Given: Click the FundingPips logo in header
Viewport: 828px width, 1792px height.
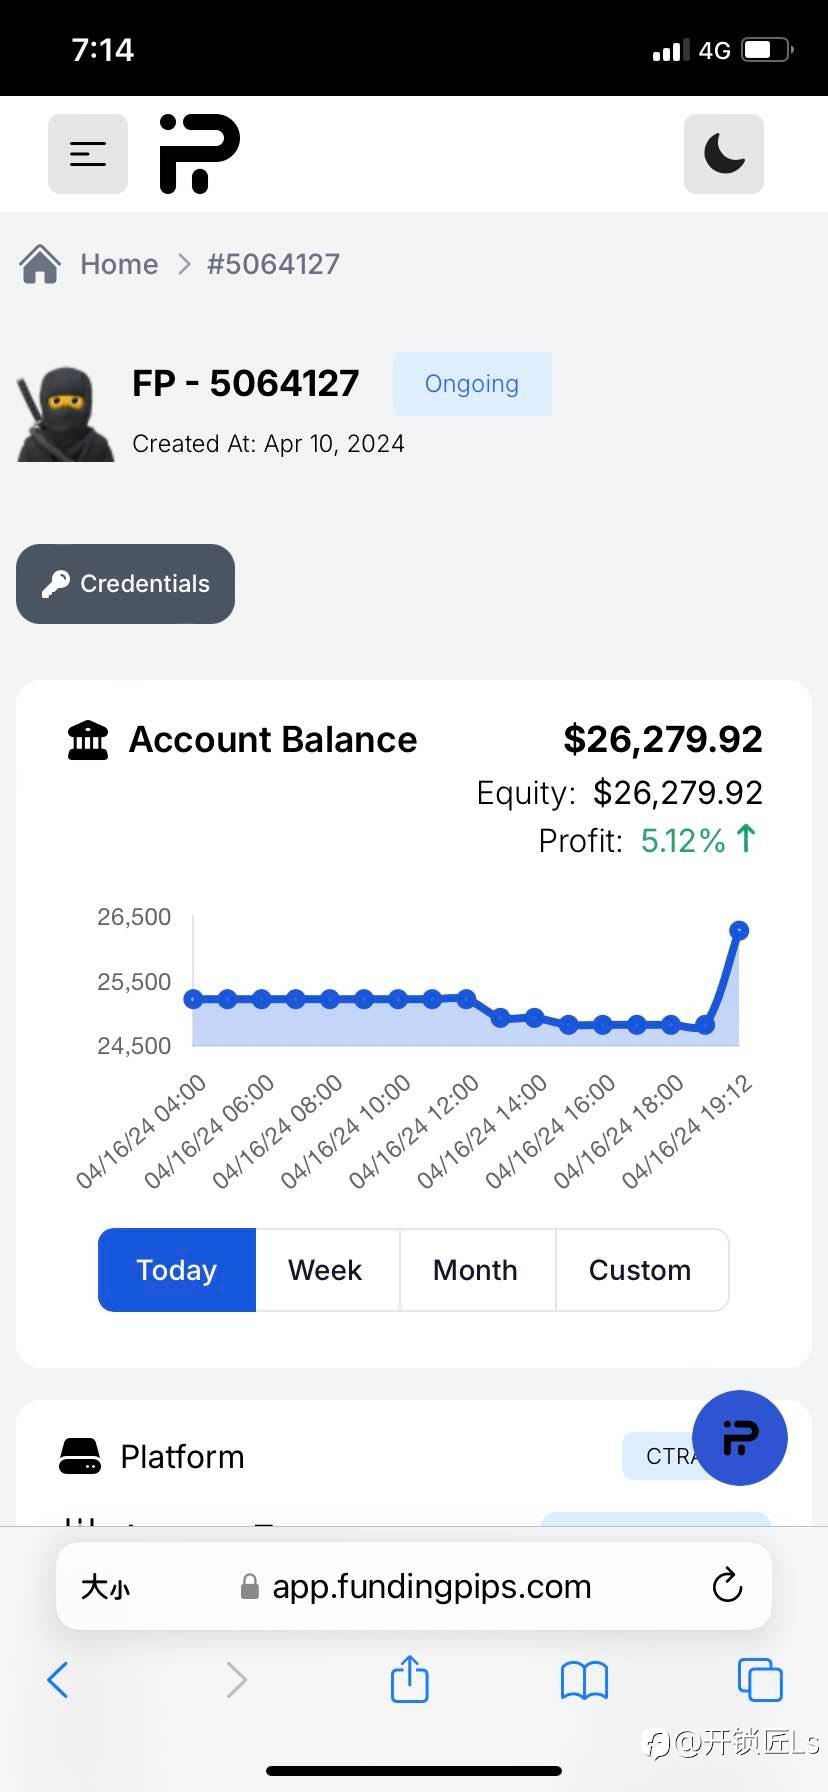Looking at the screenshot, I should point(200,154).
